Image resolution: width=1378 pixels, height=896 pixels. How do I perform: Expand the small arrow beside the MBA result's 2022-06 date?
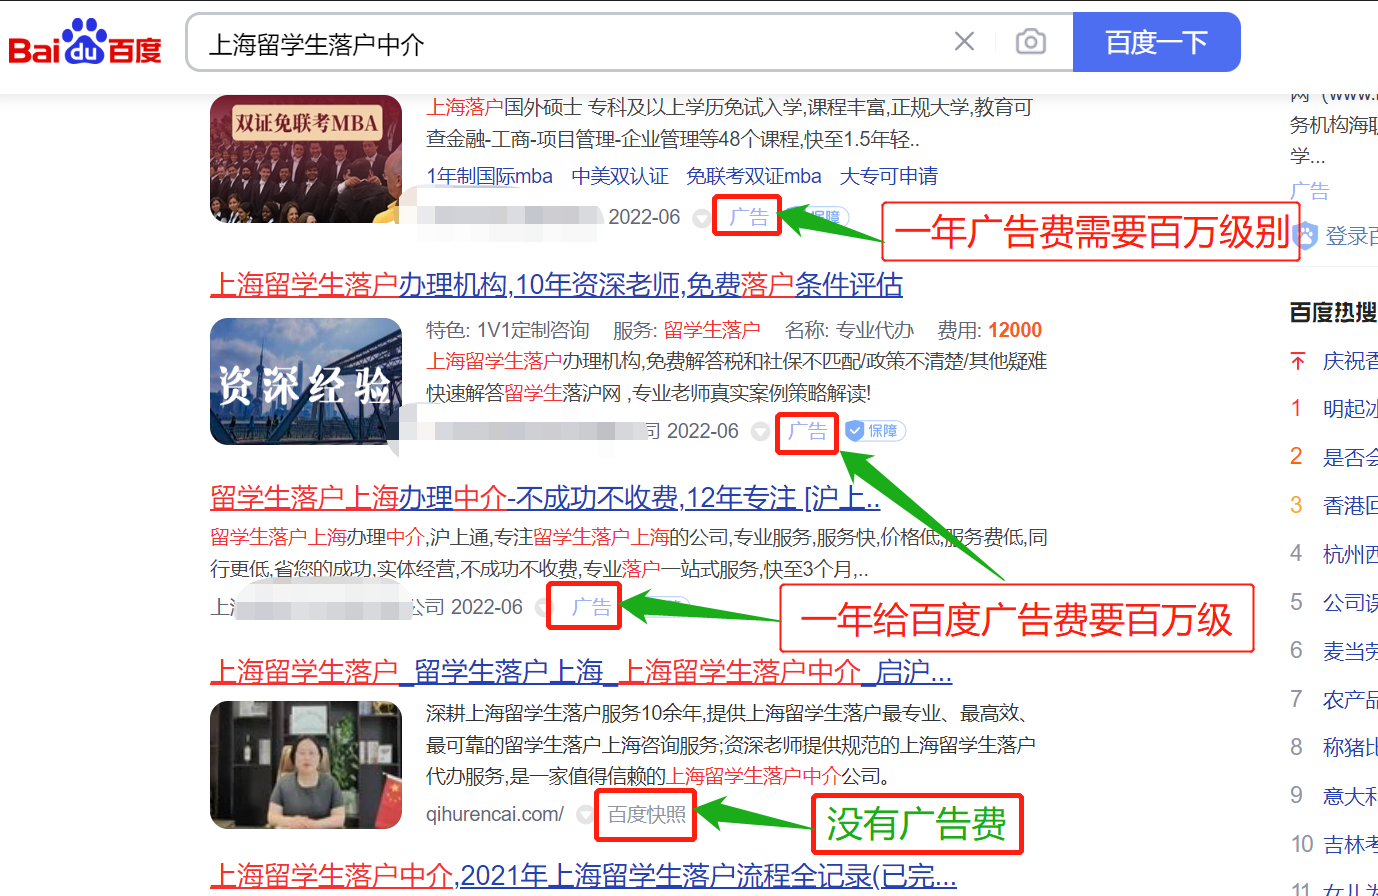[x=701, y=218]
